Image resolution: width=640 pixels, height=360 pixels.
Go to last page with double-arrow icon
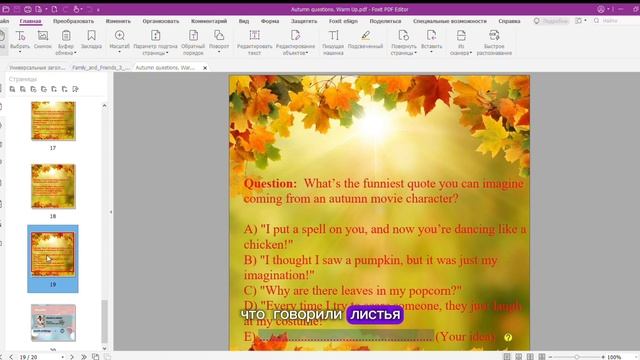coord(84,357)
